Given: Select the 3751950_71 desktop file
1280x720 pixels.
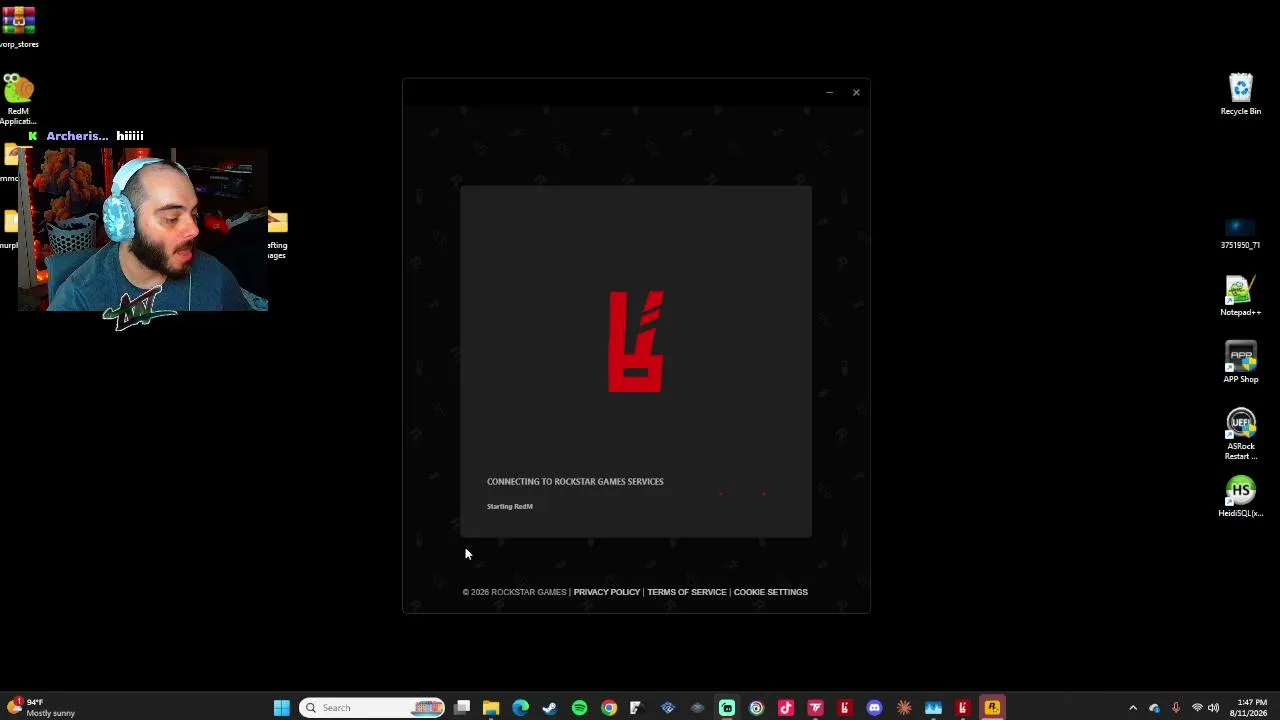Looking at the screenshot, I should click(1240, 234).
